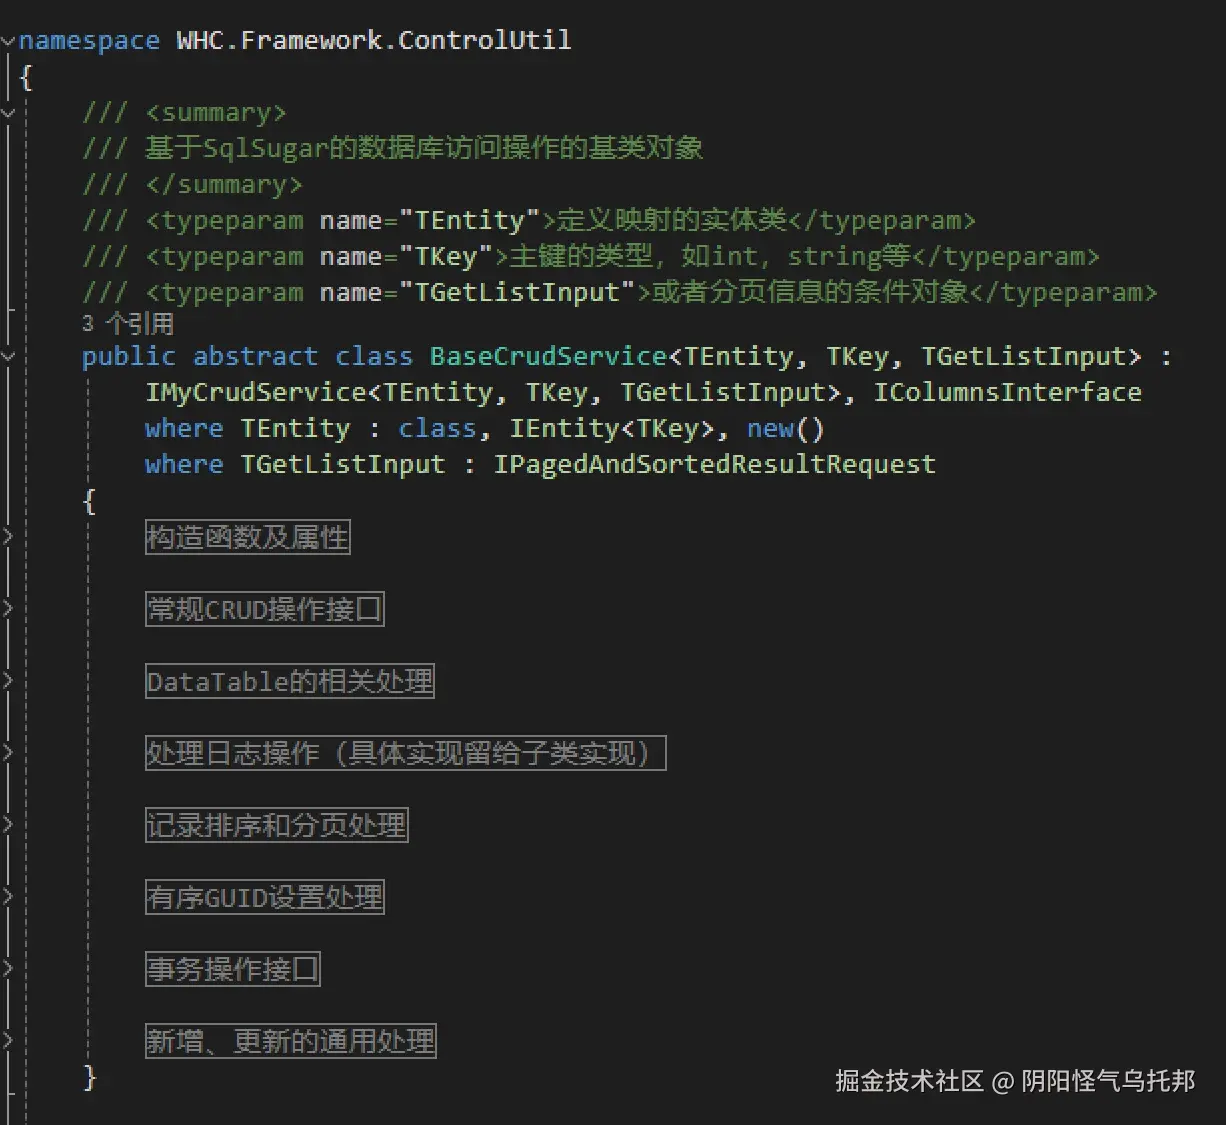Viewport: 1226px width, 1125px height.
Task: Collapse the namespace WHC.Framework.ControlUtil block
Action: [8, 41]
